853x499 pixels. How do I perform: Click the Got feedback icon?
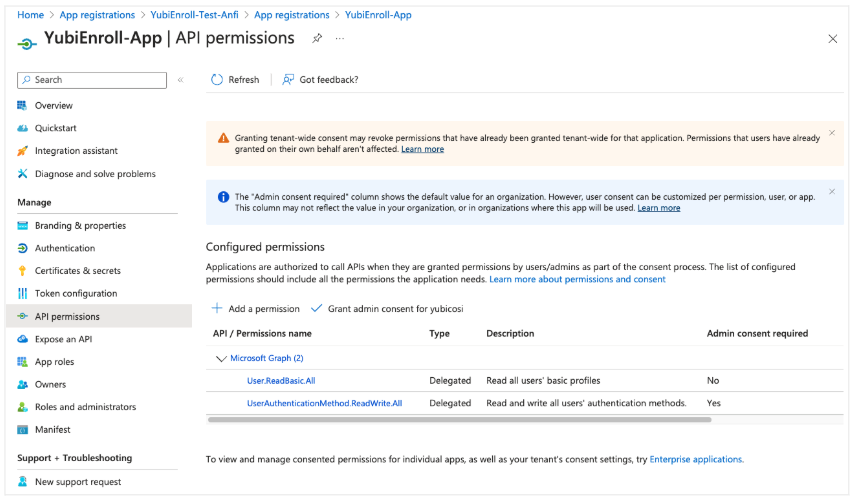(288, 80)
